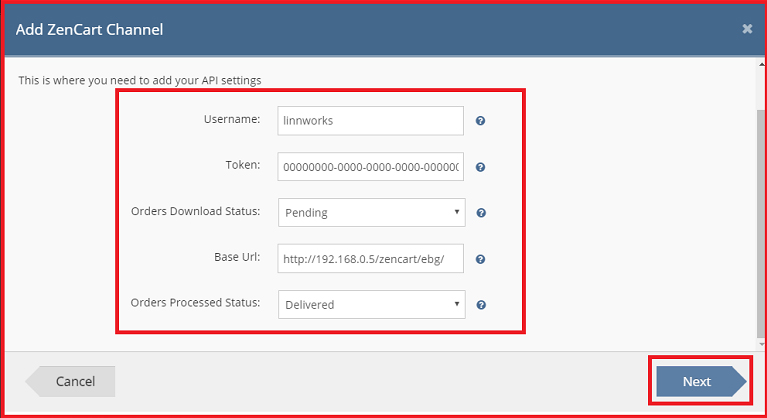The image size is (767, 418).
Task: Open Orders Download Status dropdown
Action: (372, 212)
